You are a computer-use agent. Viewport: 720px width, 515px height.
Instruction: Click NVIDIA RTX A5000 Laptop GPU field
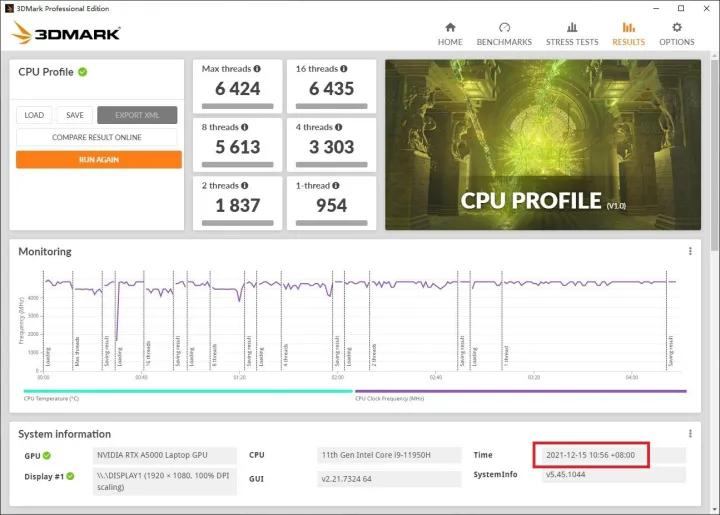(x=164, y=455)
